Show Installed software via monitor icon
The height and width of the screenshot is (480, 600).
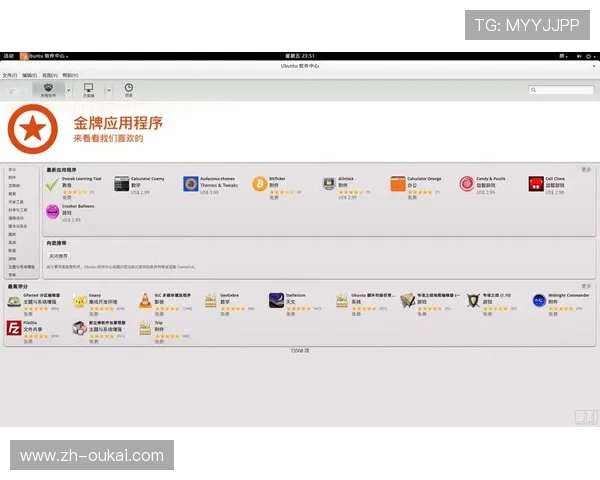coord(88,90)
